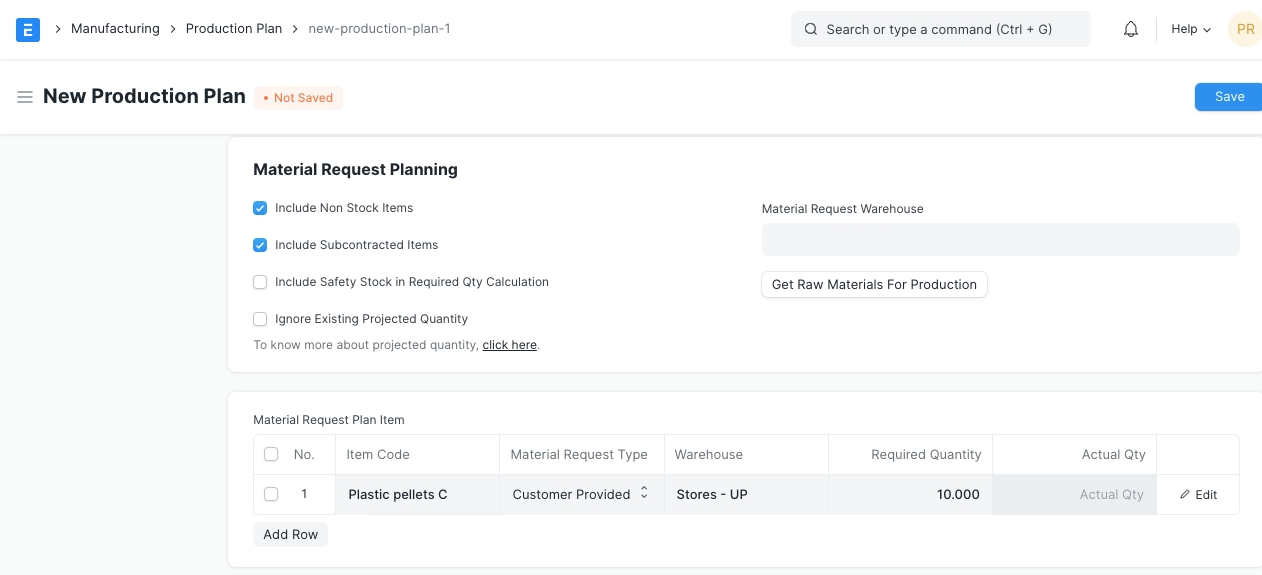Uncheck Include Non Stock Items
Screen dimensions: 1262x575
[260, 208]
